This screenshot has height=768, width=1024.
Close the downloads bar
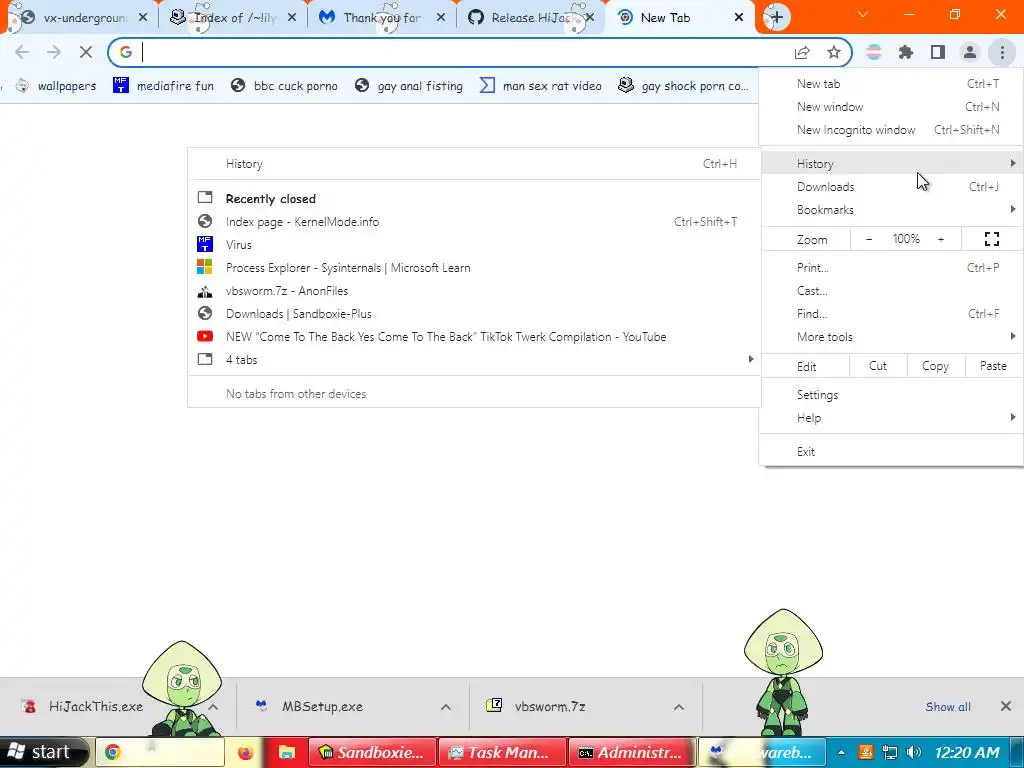[1006, 706]
